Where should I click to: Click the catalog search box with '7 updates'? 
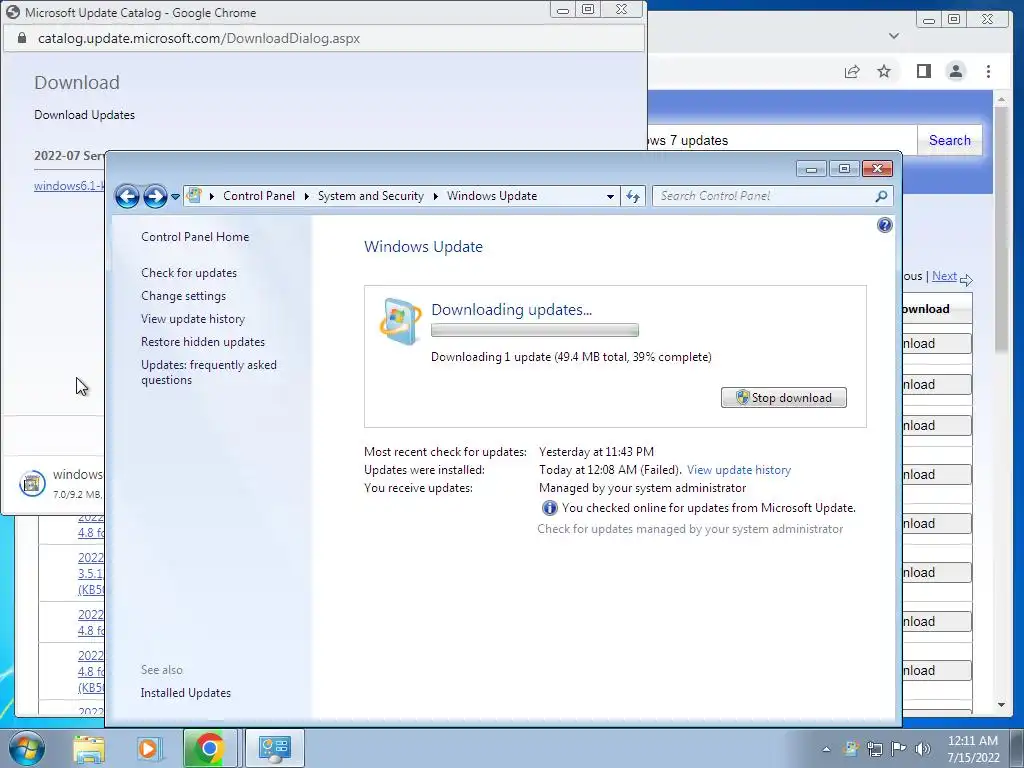[x=782, y=140]
